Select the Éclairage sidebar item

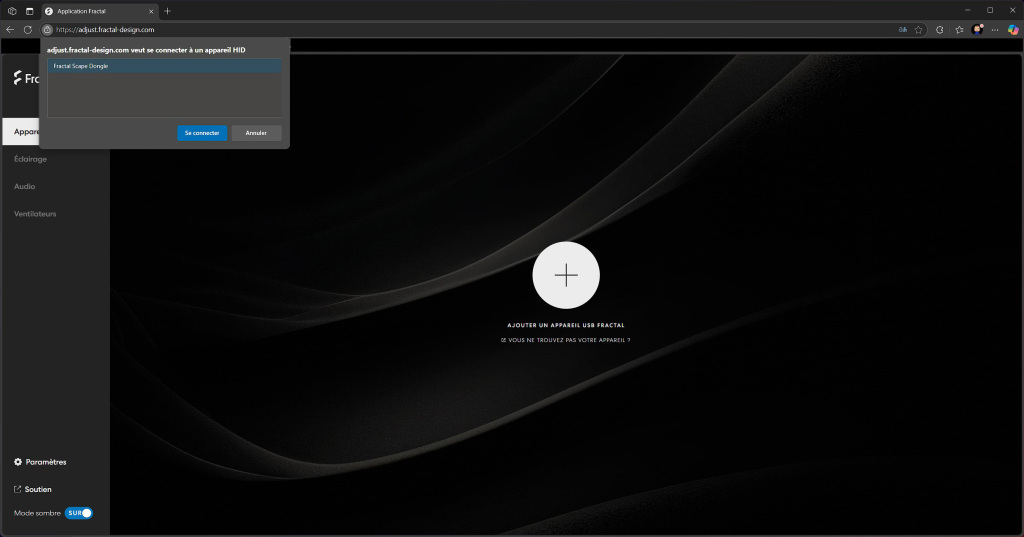click(30, 159)
